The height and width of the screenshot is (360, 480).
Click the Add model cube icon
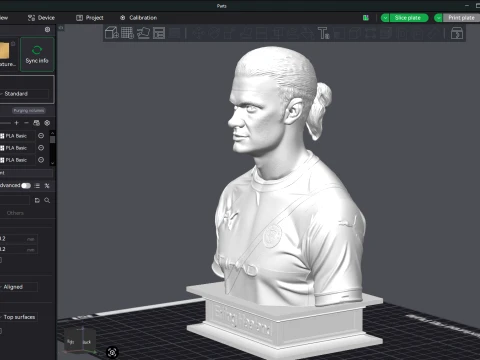112,33
